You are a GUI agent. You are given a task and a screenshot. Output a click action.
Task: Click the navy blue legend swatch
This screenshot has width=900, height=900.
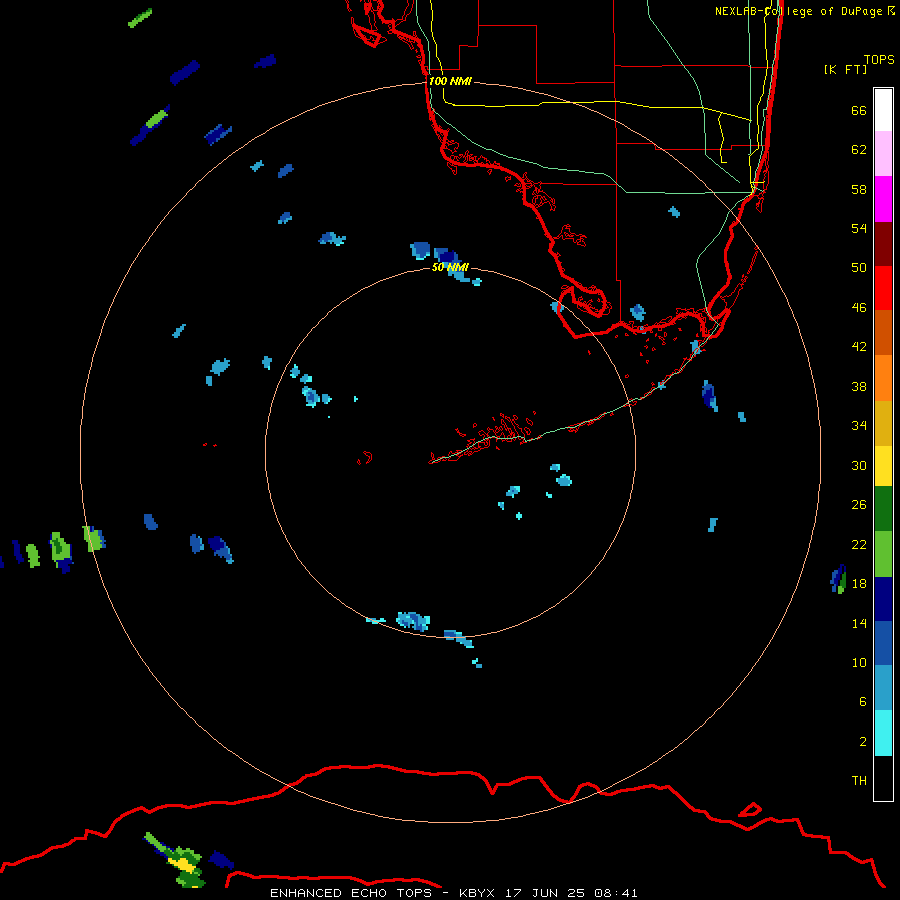coord(883,599)
